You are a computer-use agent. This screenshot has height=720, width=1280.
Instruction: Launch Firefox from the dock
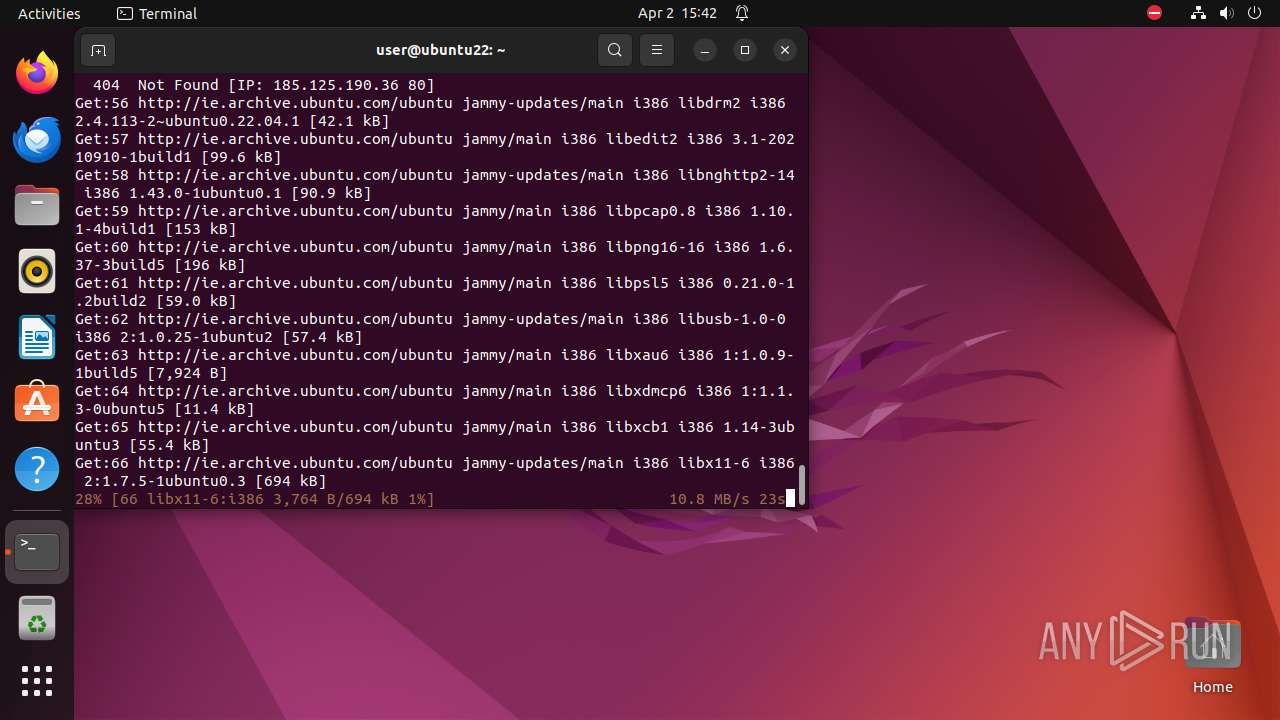tap(37, 73)
